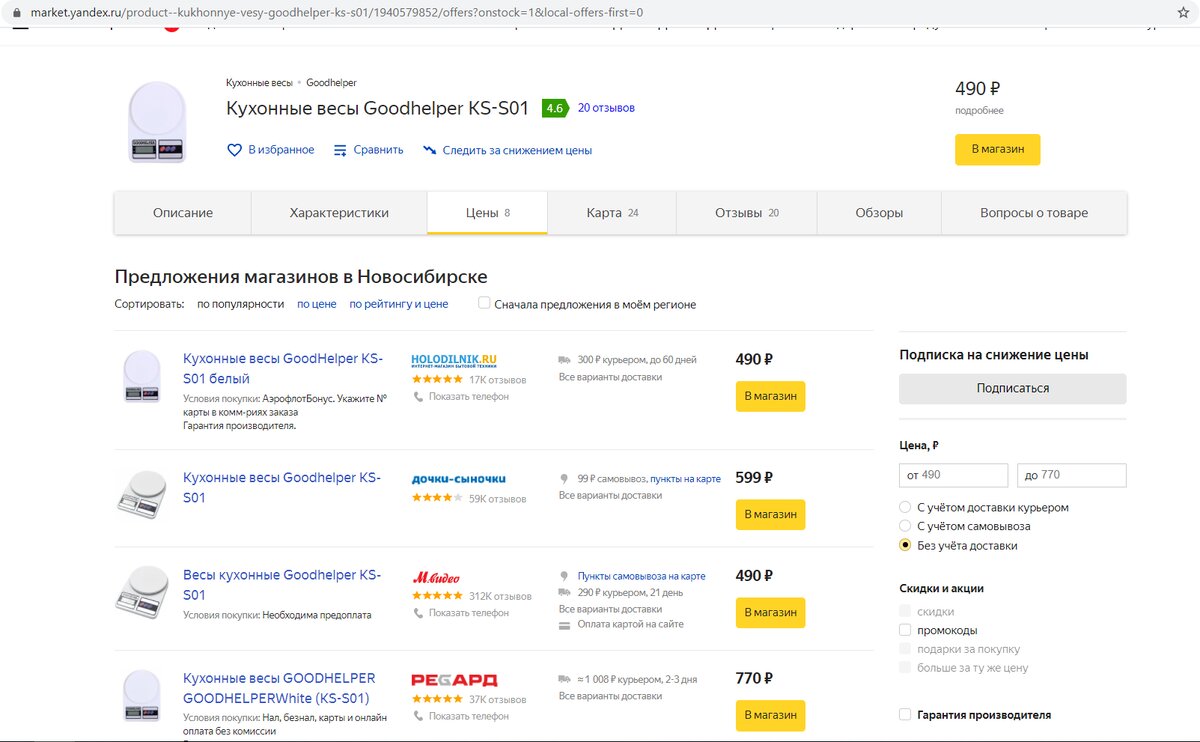Enable Сначала предложения в моём регионе checkbox
The image size is (1200, 742).
(x=484, y=303)
